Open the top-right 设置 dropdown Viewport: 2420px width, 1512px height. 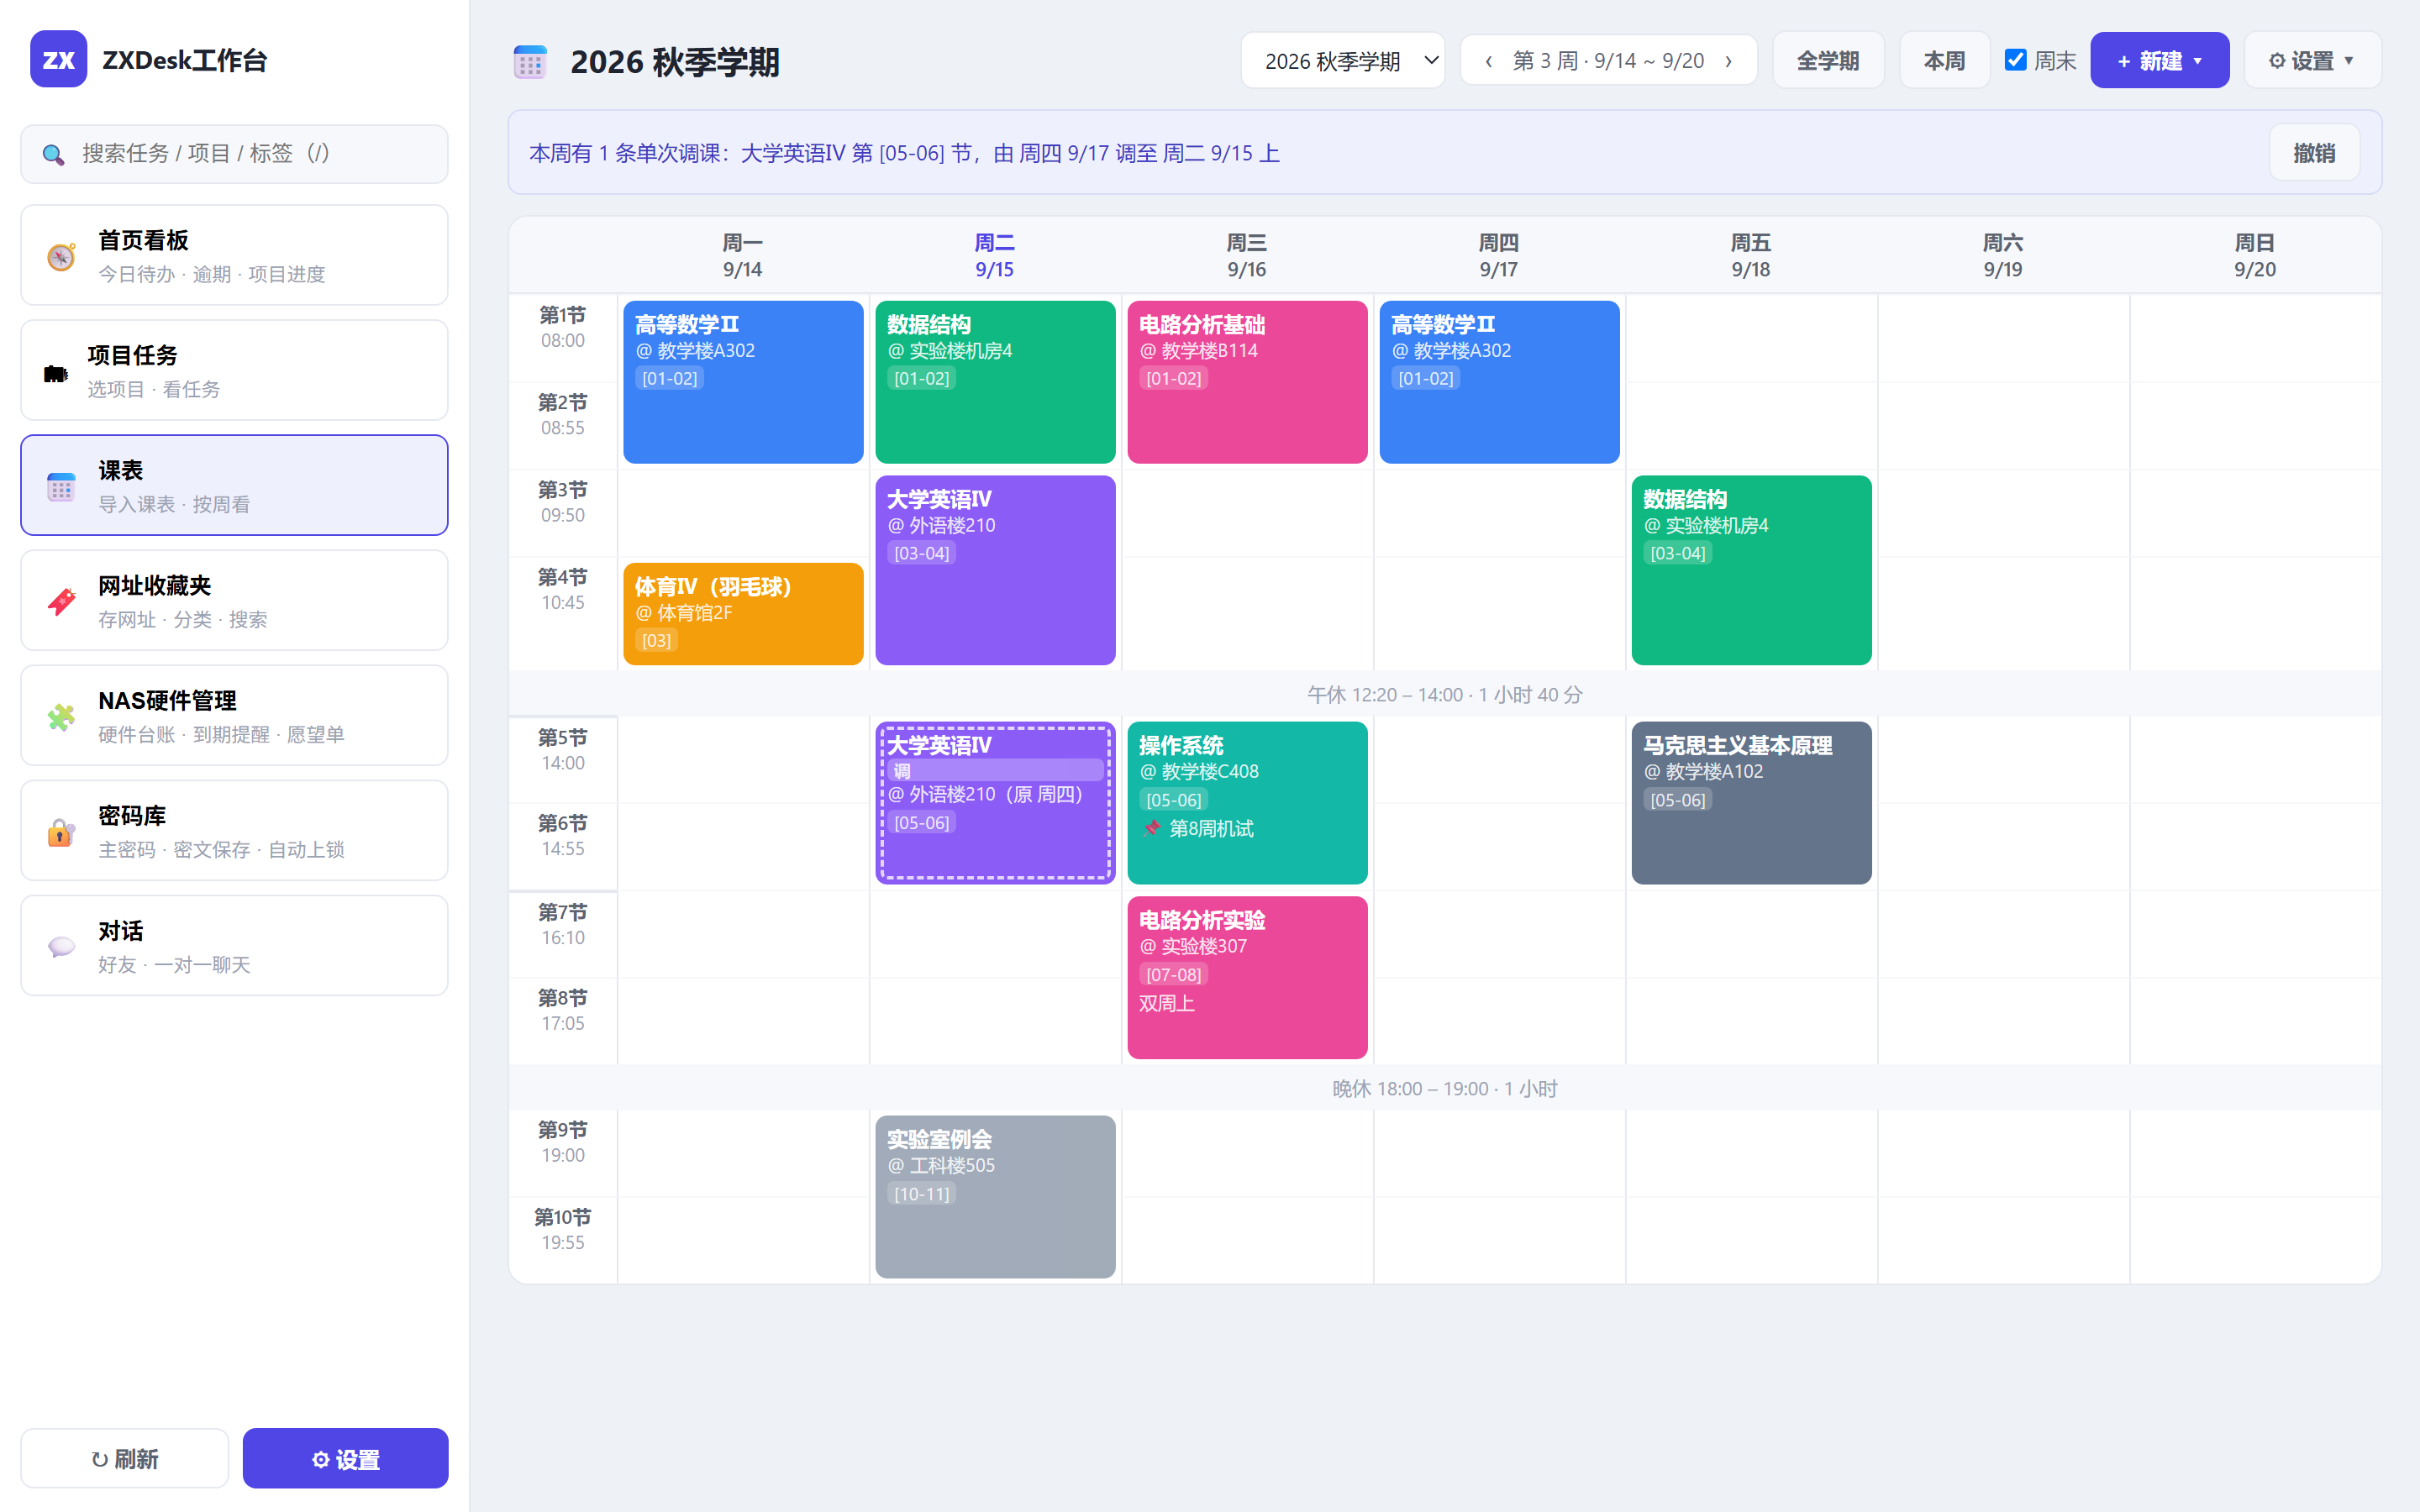click(2312, 61)
